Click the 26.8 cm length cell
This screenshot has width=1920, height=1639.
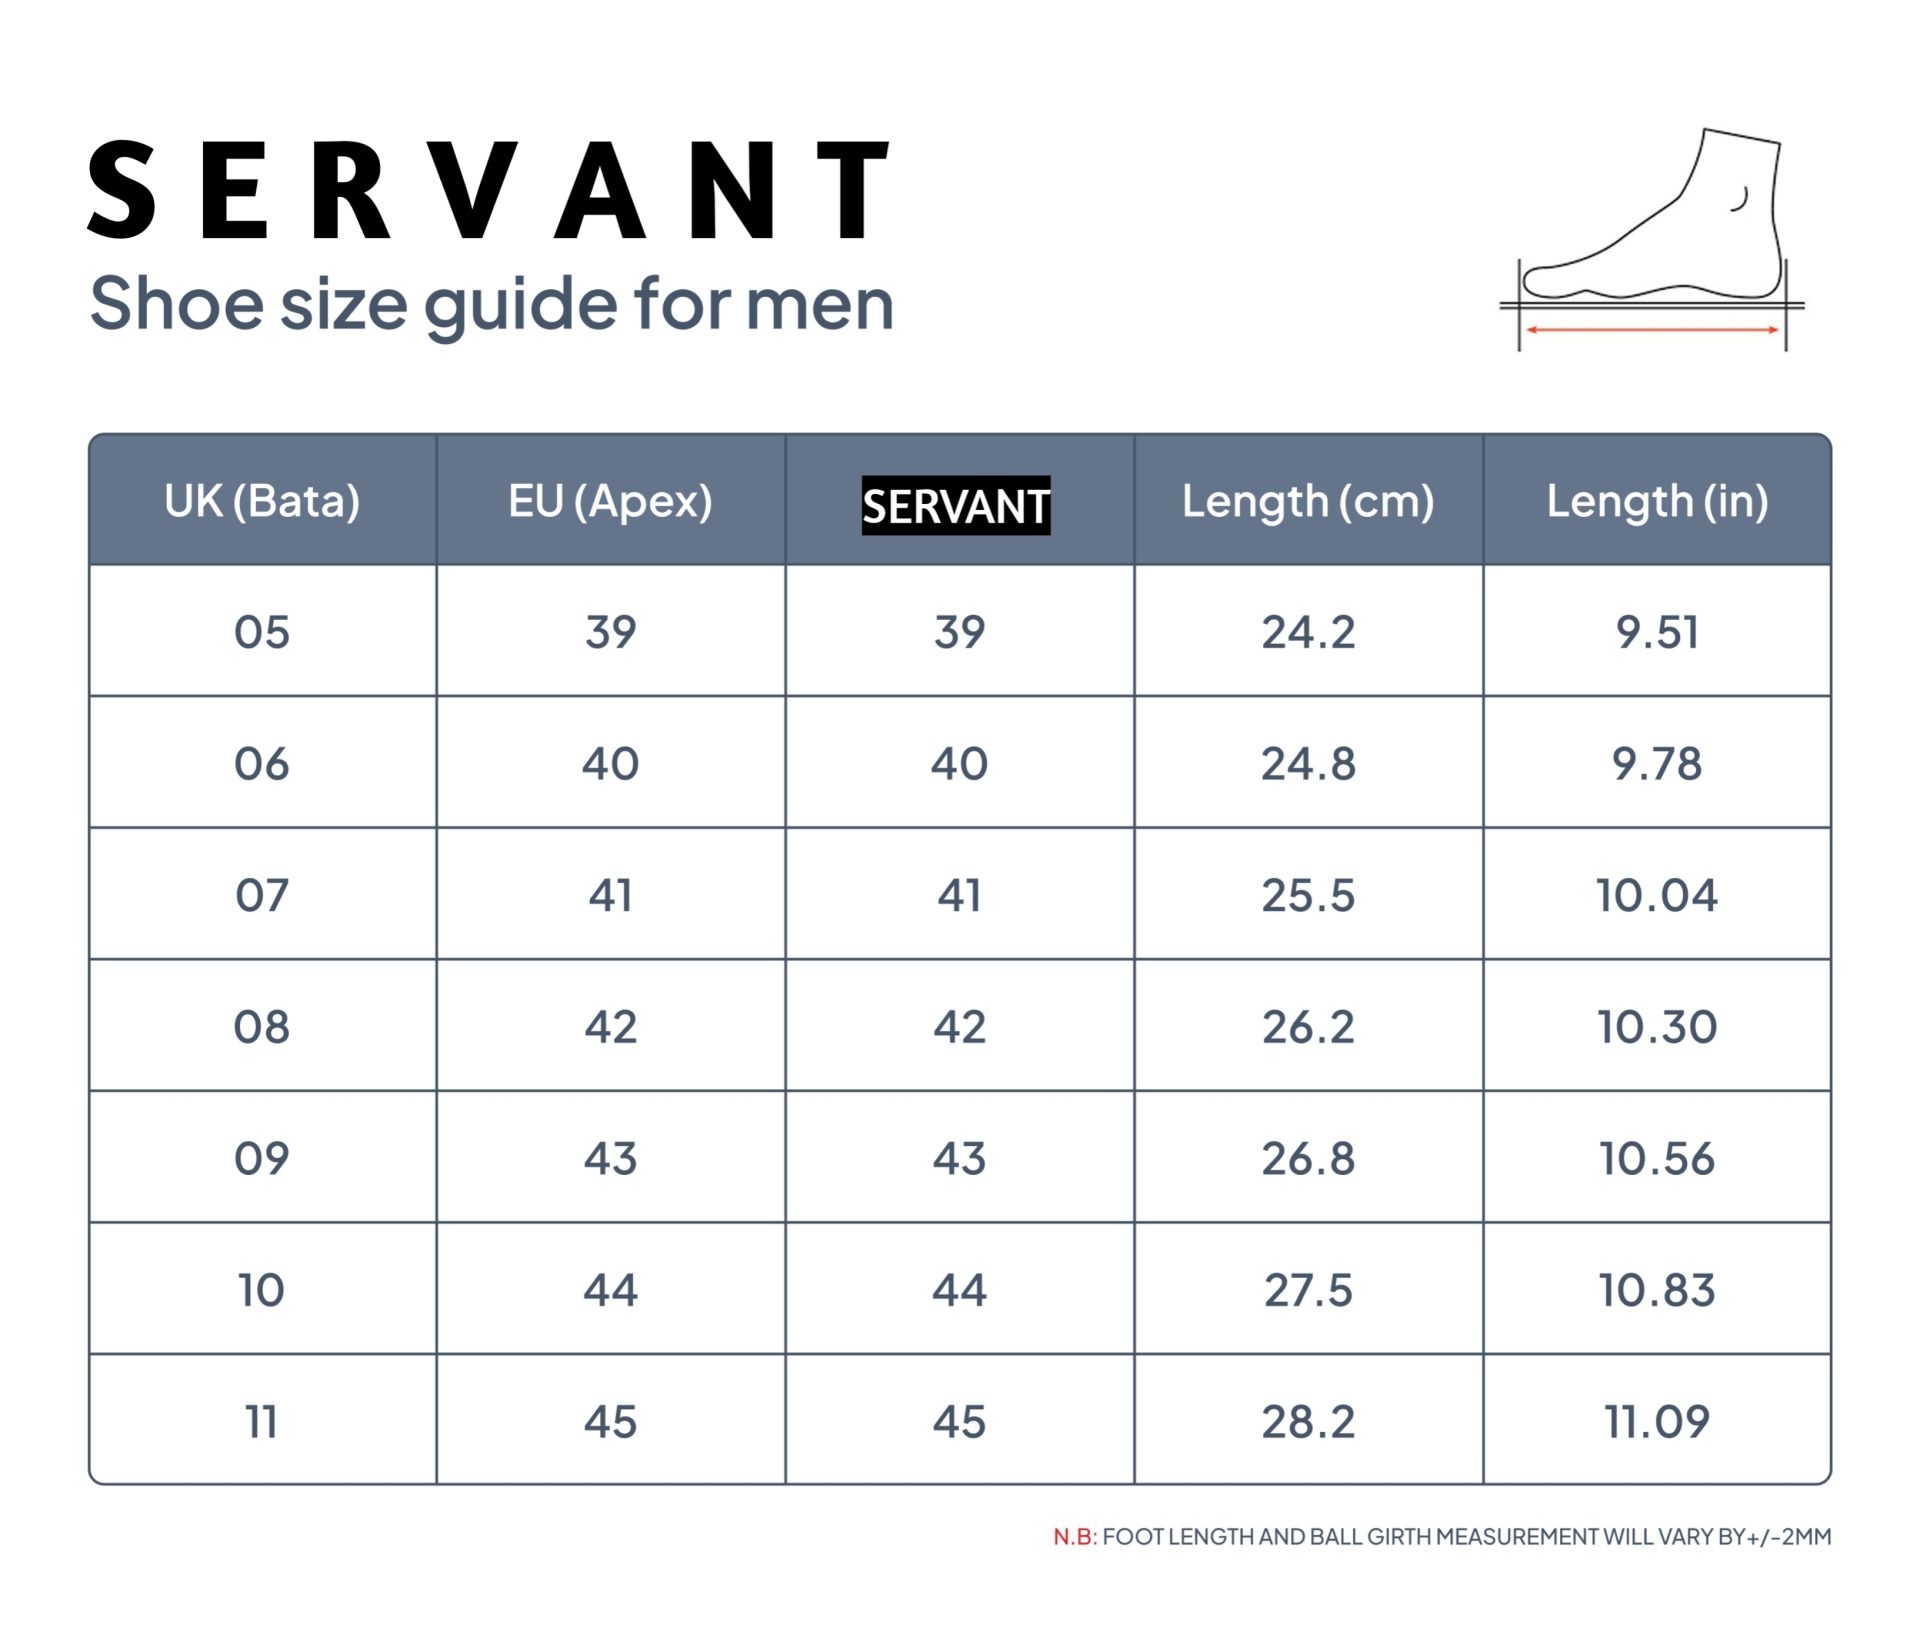(x=1308, y=1158)
